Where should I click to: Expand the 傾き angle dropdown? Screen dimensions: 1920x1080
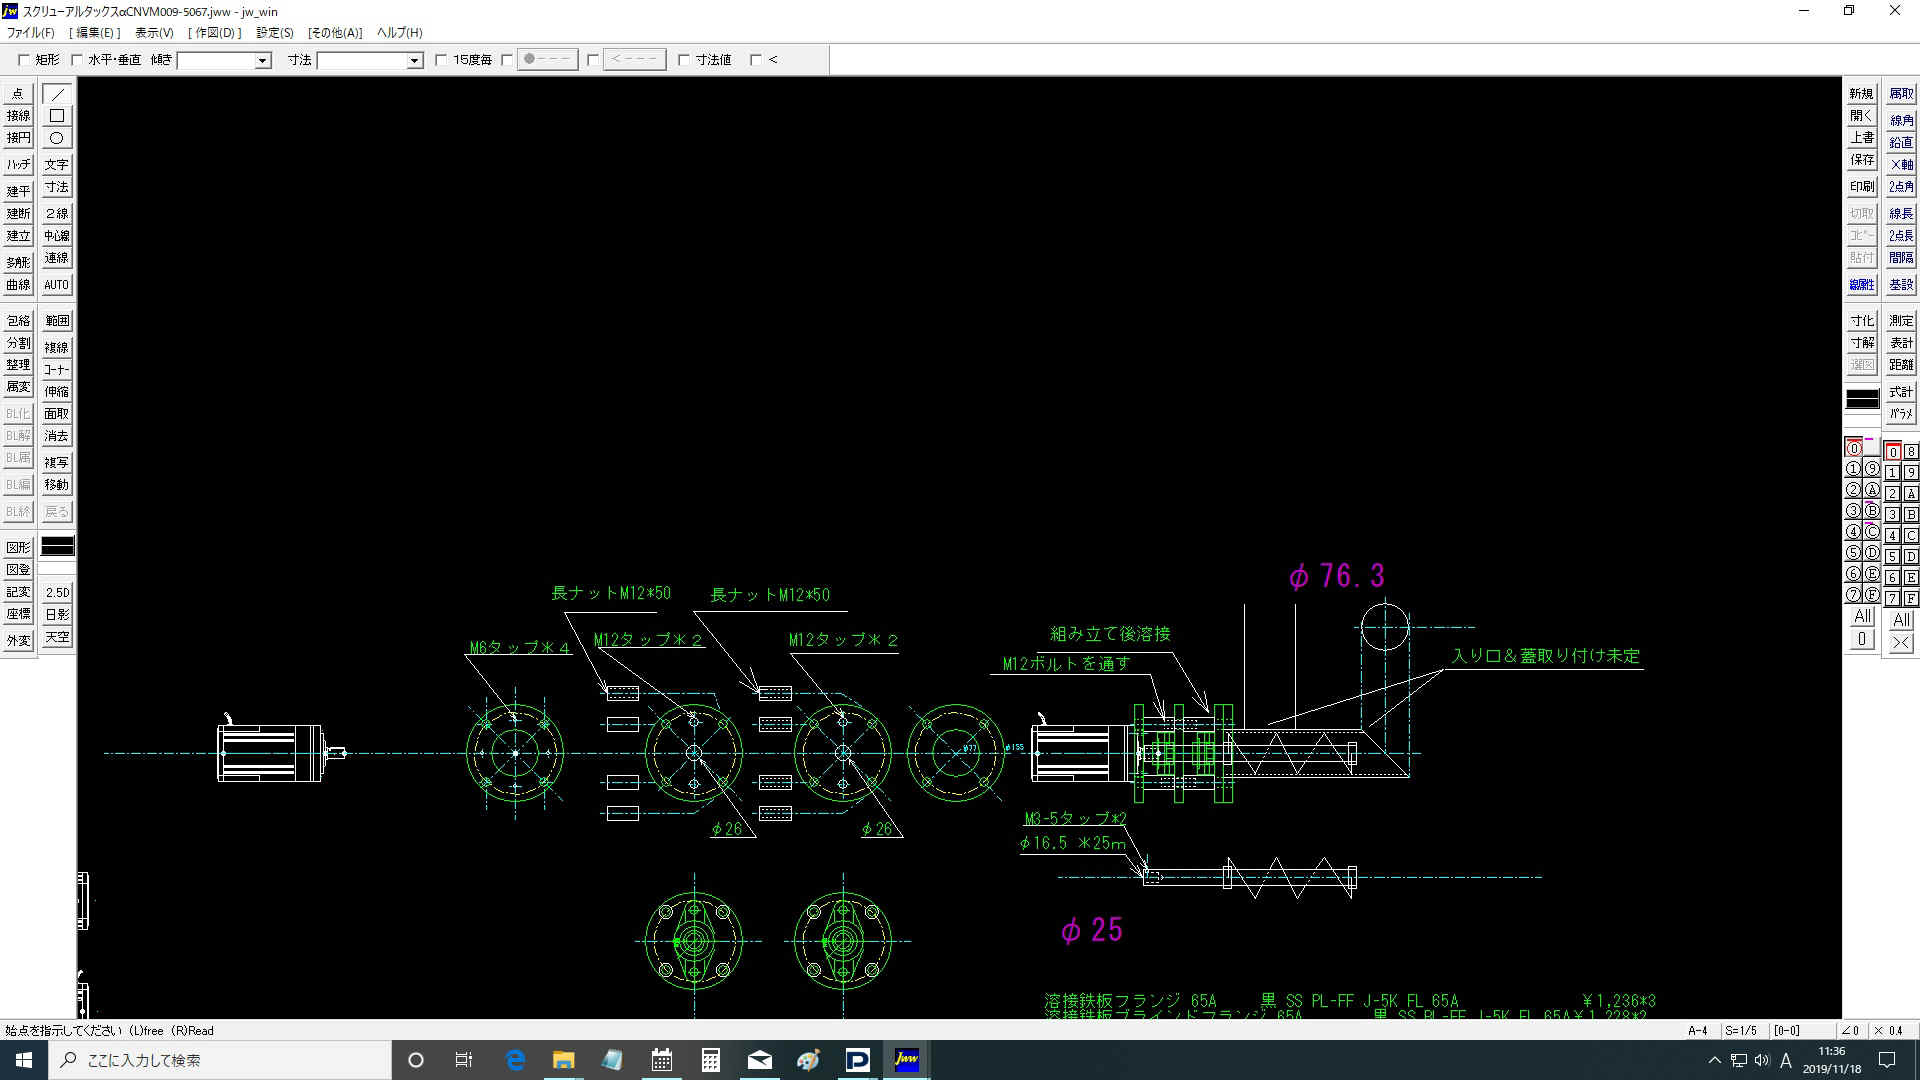point(262,61)
